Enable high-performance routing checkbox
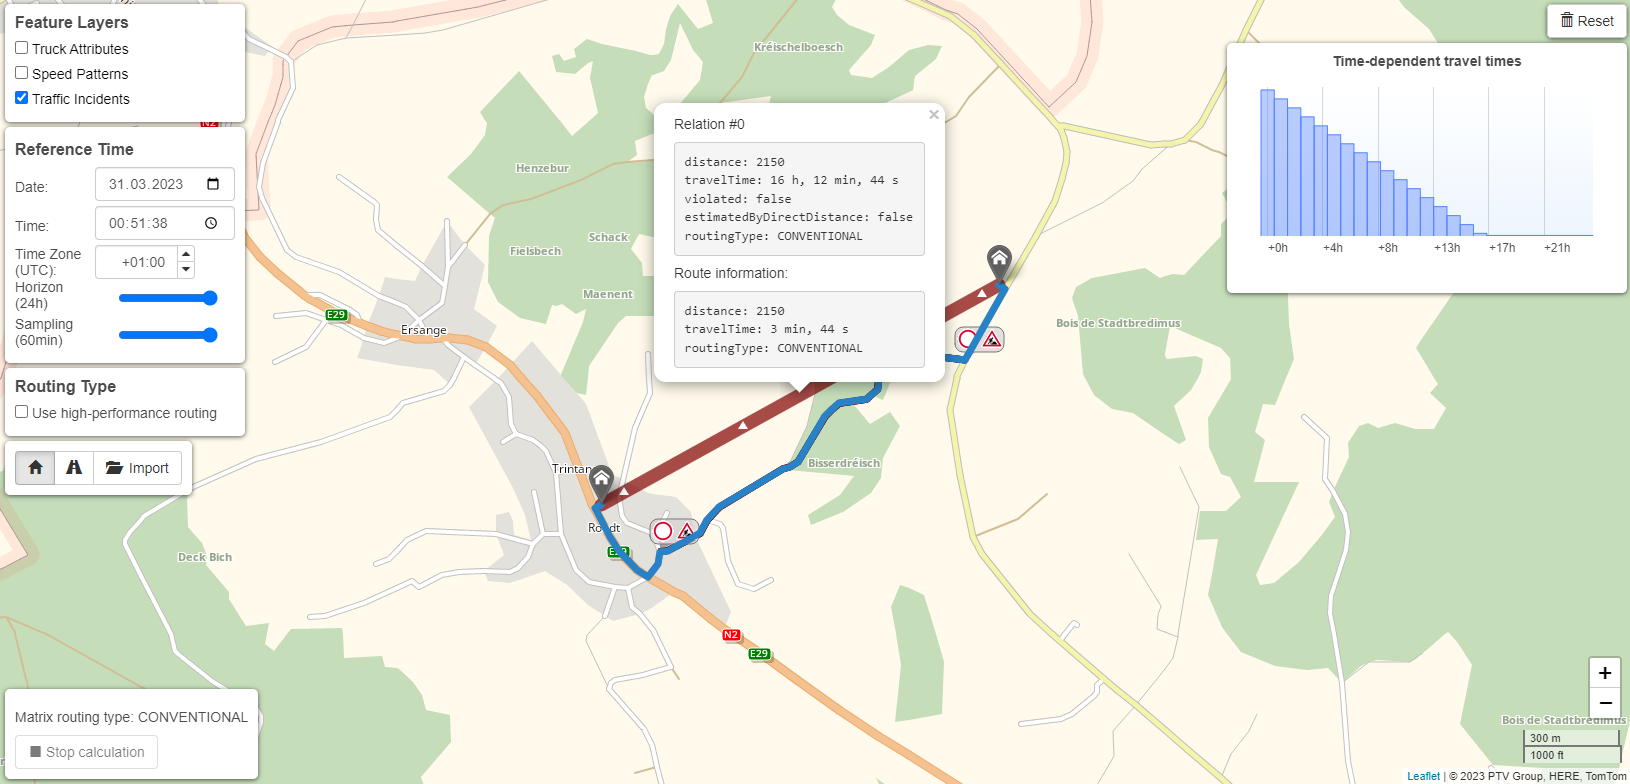This screenshot has width=1630, height=784. click(21, 412)
